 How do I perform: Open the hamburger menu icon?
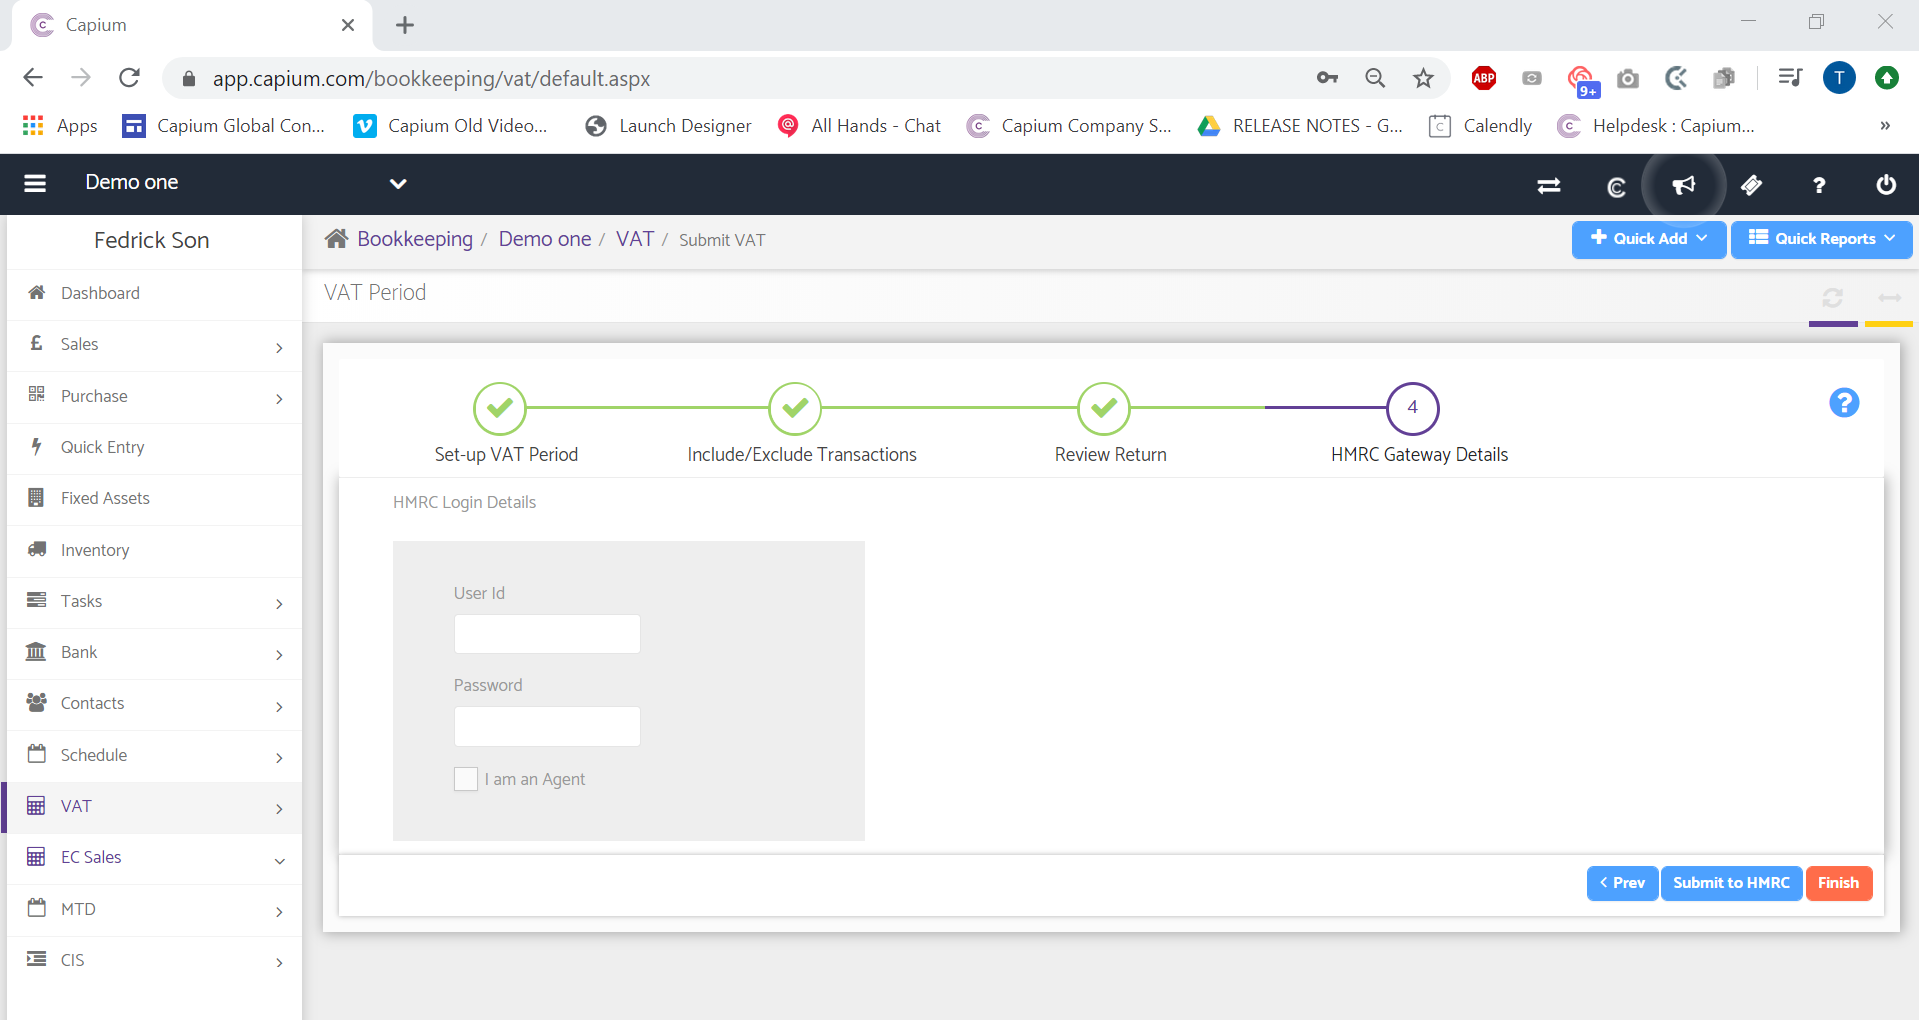point(35,183)
